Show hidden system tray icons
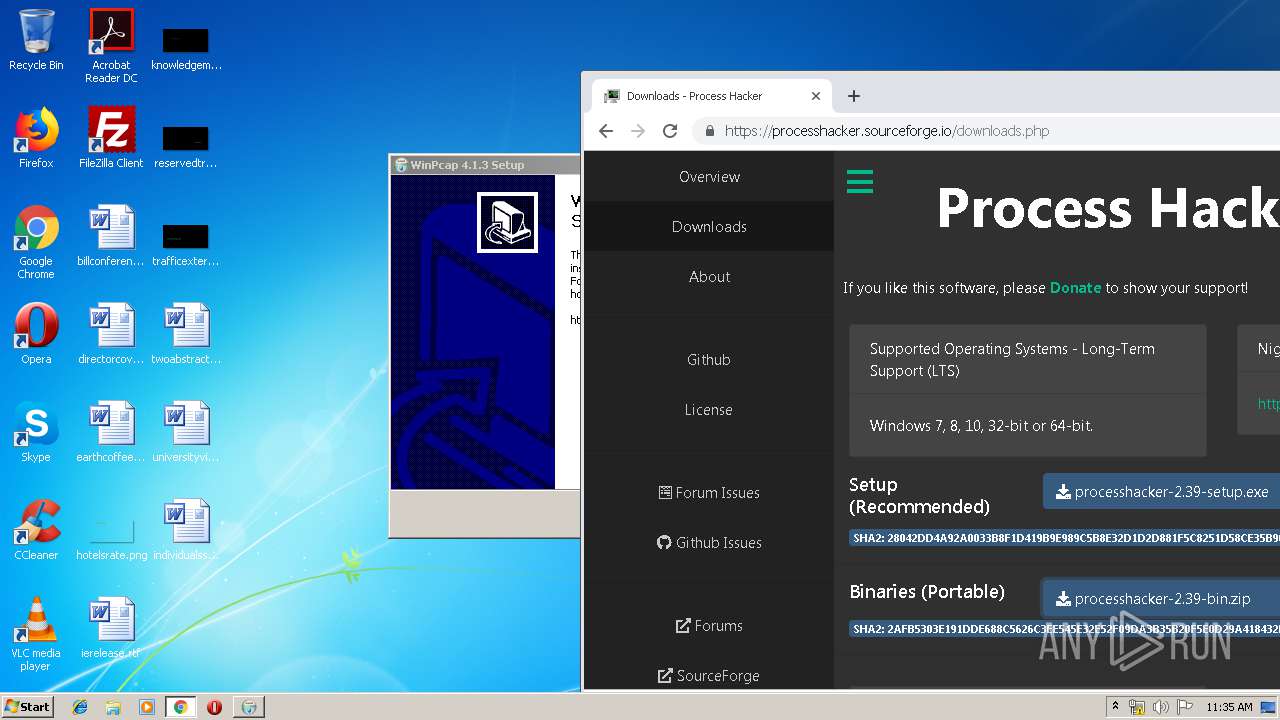The height and width of the screenshot is (720, 1280). click(x=1116, y=707)
